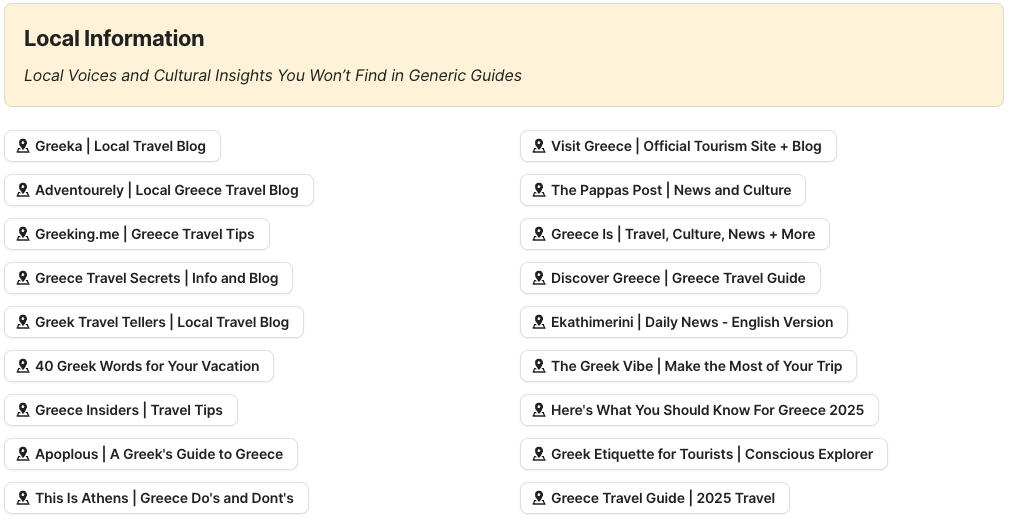Open Greece Travel Secrets info and blog
Viewport: 1010px width, 522px height.
pos(156,278)
